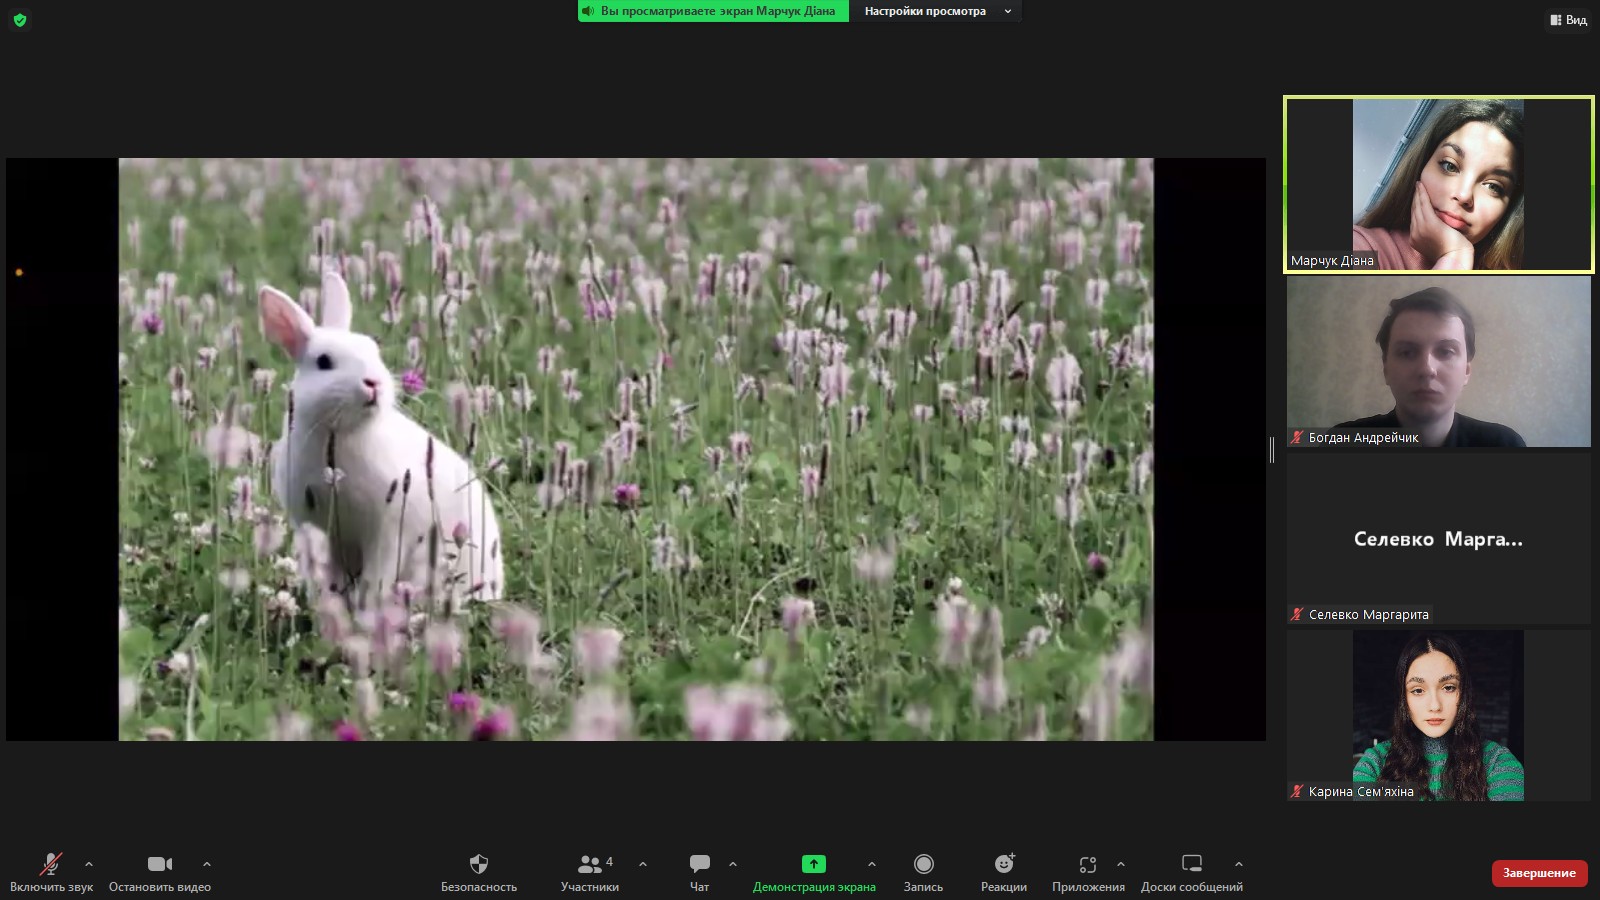The width and height of the screenshot is (1600, 900).
Task: Click the red Завершение button
Action: click(1540, 873)
